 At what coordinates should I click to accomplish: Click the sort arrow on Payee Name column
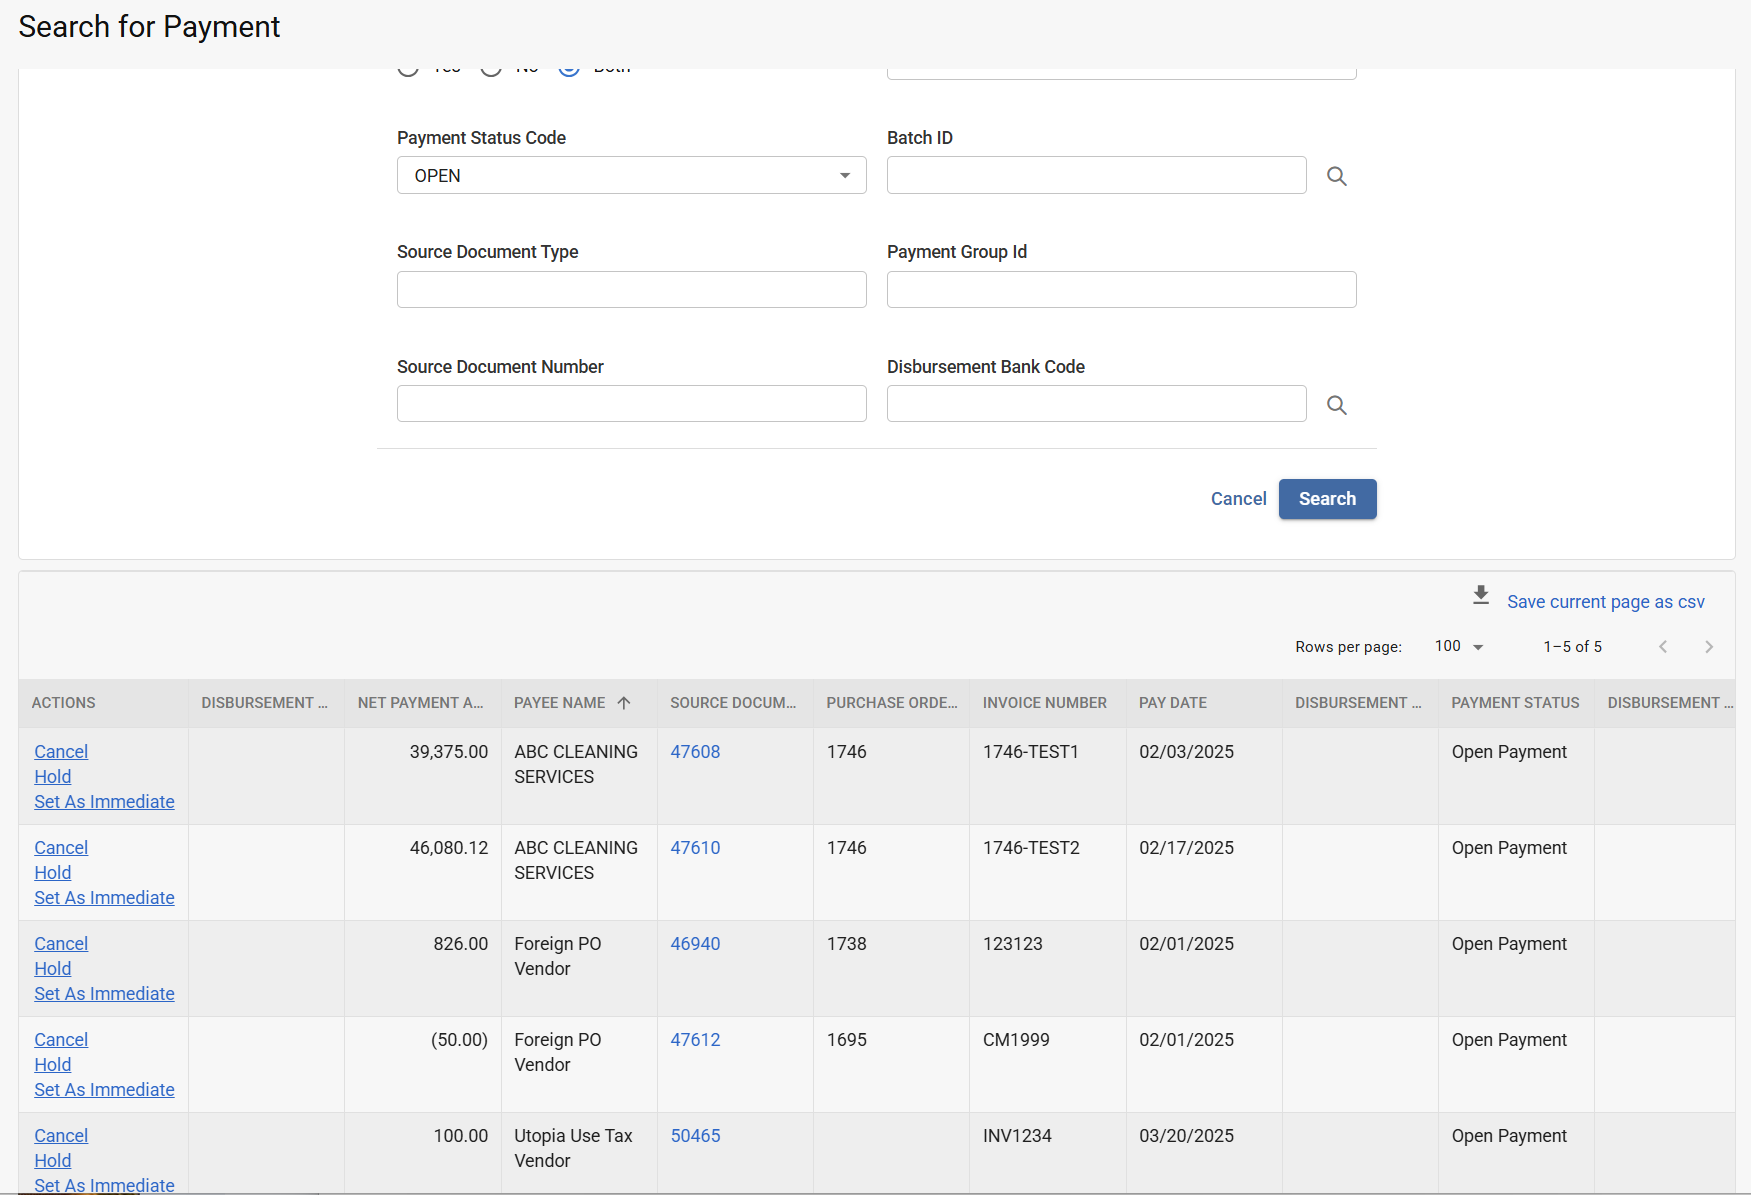624,703
